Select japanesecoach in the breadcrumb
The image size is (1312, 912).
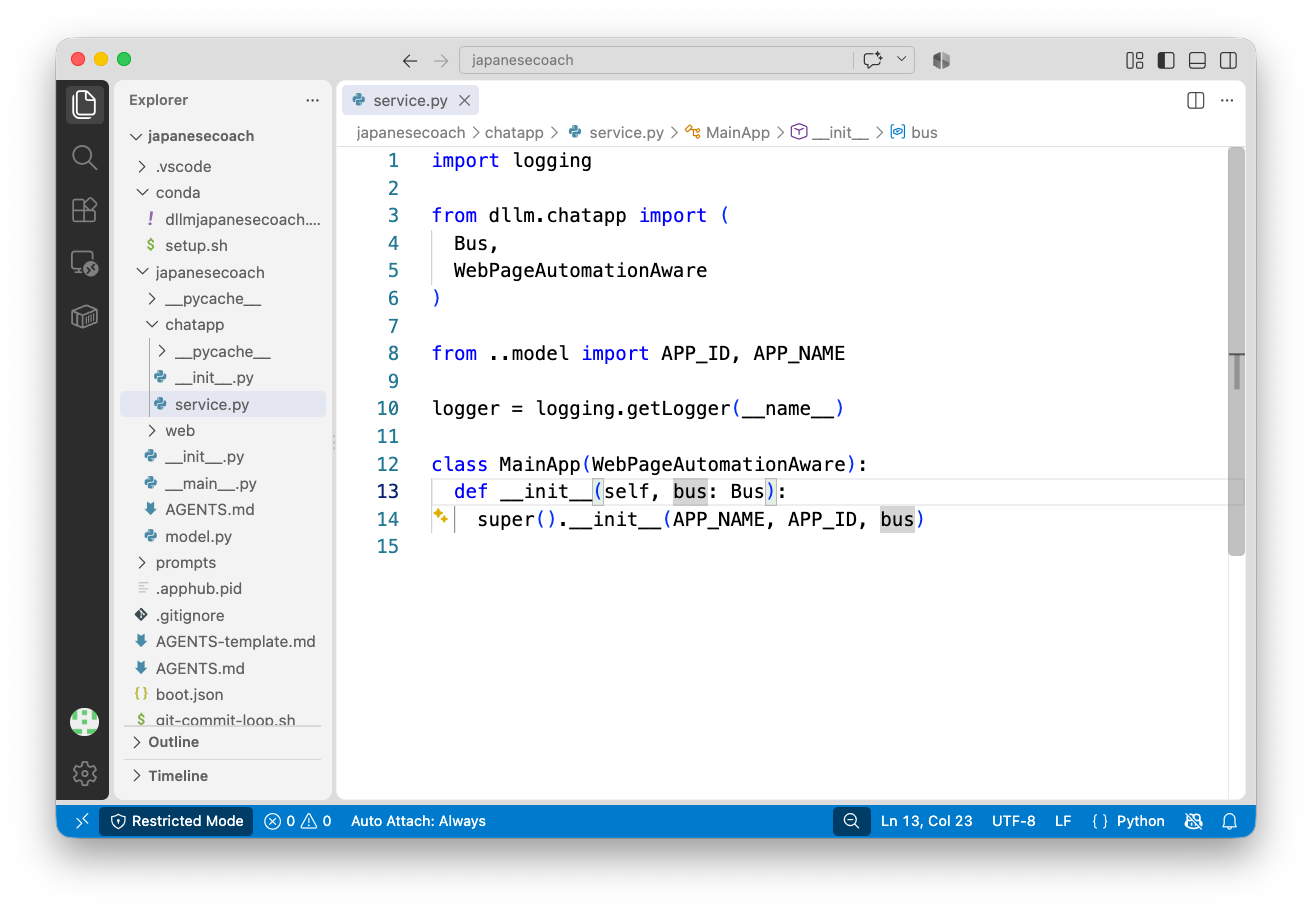click(411, 132)
